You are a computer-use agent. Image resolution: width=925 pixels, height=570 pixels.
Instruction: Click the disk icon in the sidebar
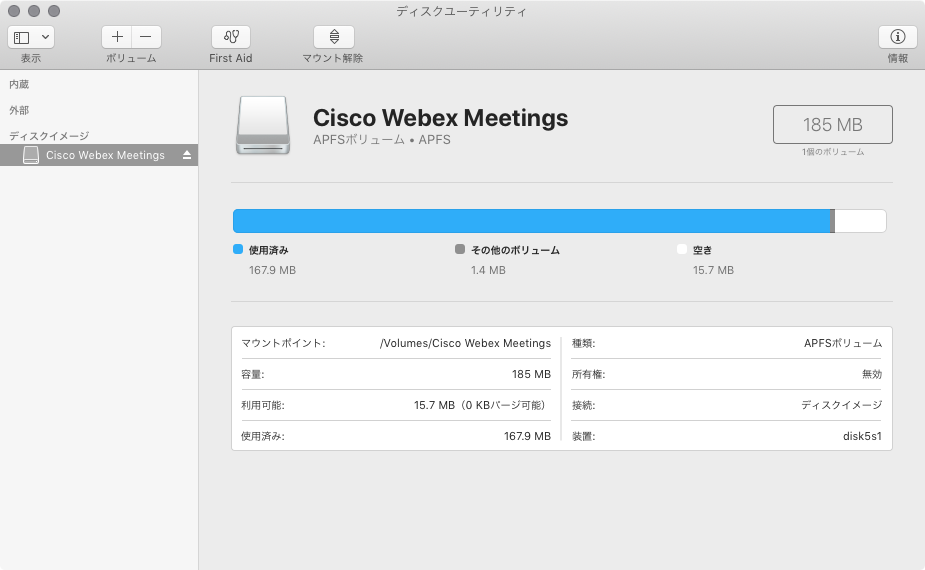click(31, 155)
